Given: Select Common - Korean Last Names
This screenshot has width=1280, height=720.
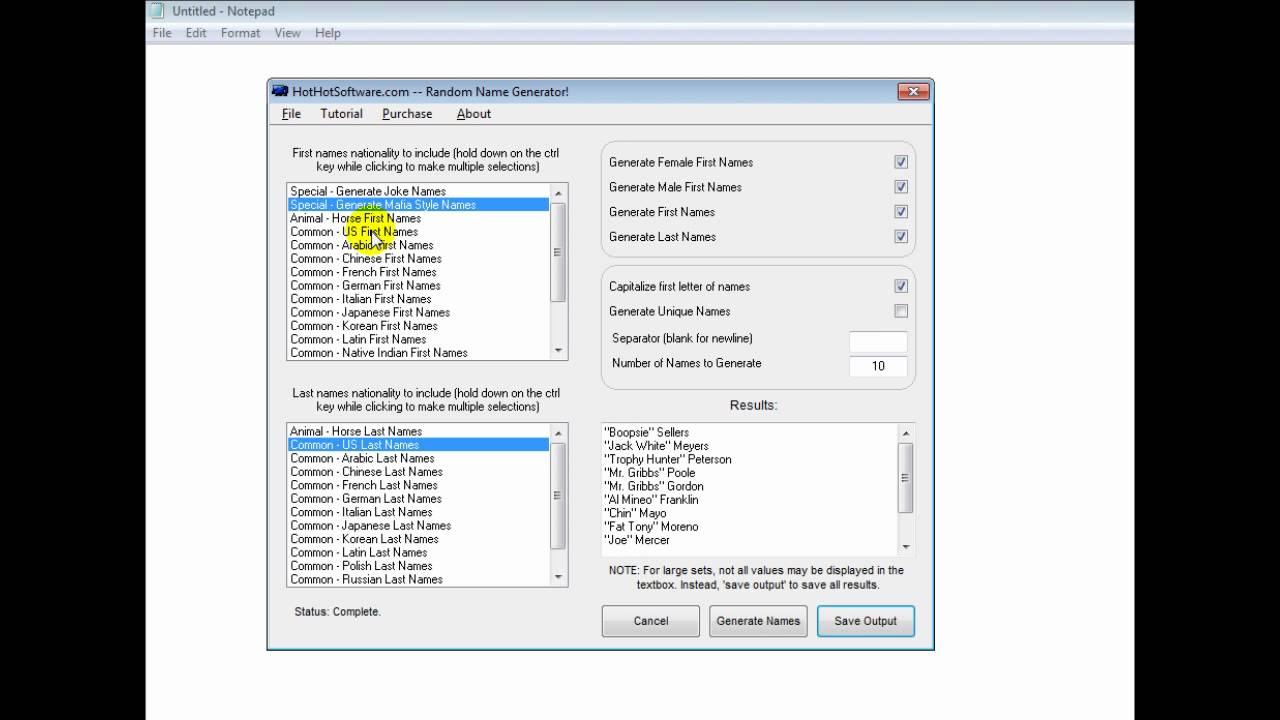Looking at the screenshot, I should (418, 540).
